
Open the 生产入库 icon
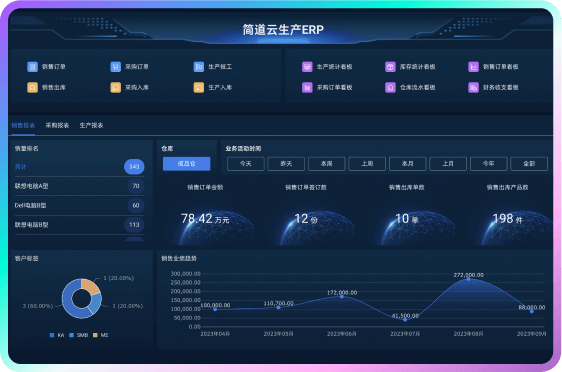[199, 87]
